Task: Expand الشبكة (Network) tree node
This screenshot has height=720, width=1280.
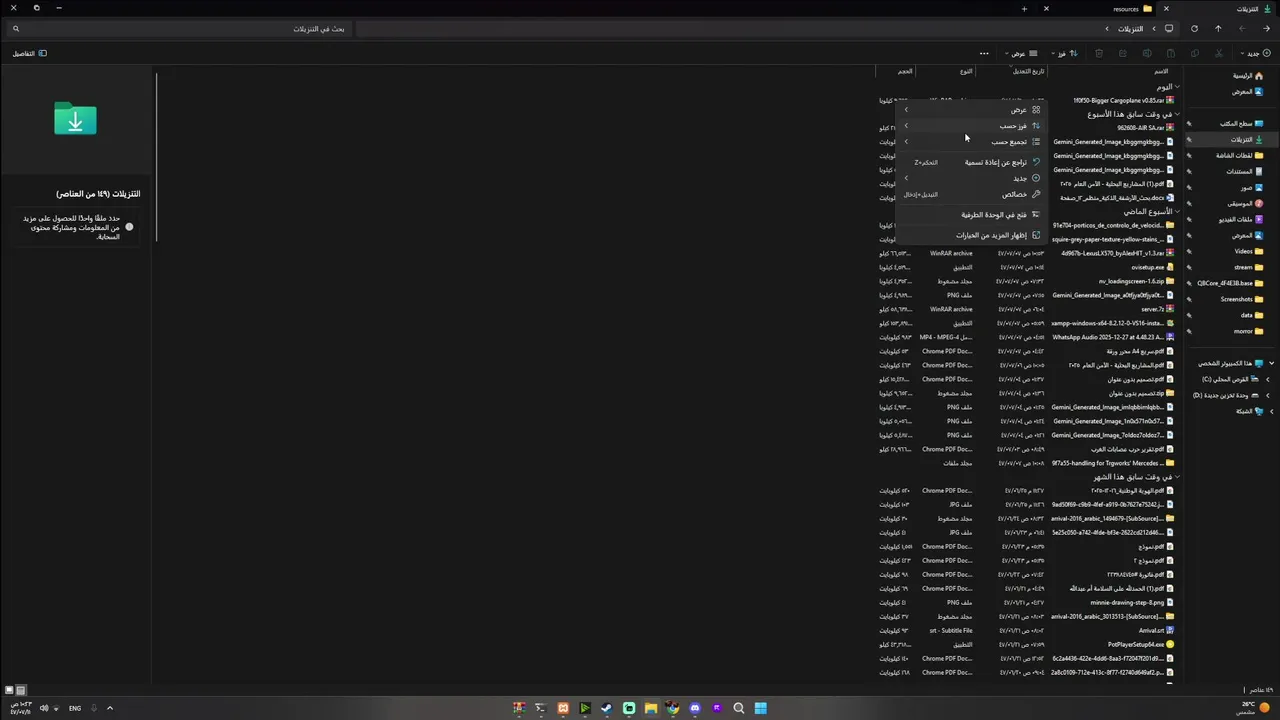Action: pyautogui.click(x=1270, y=412)
